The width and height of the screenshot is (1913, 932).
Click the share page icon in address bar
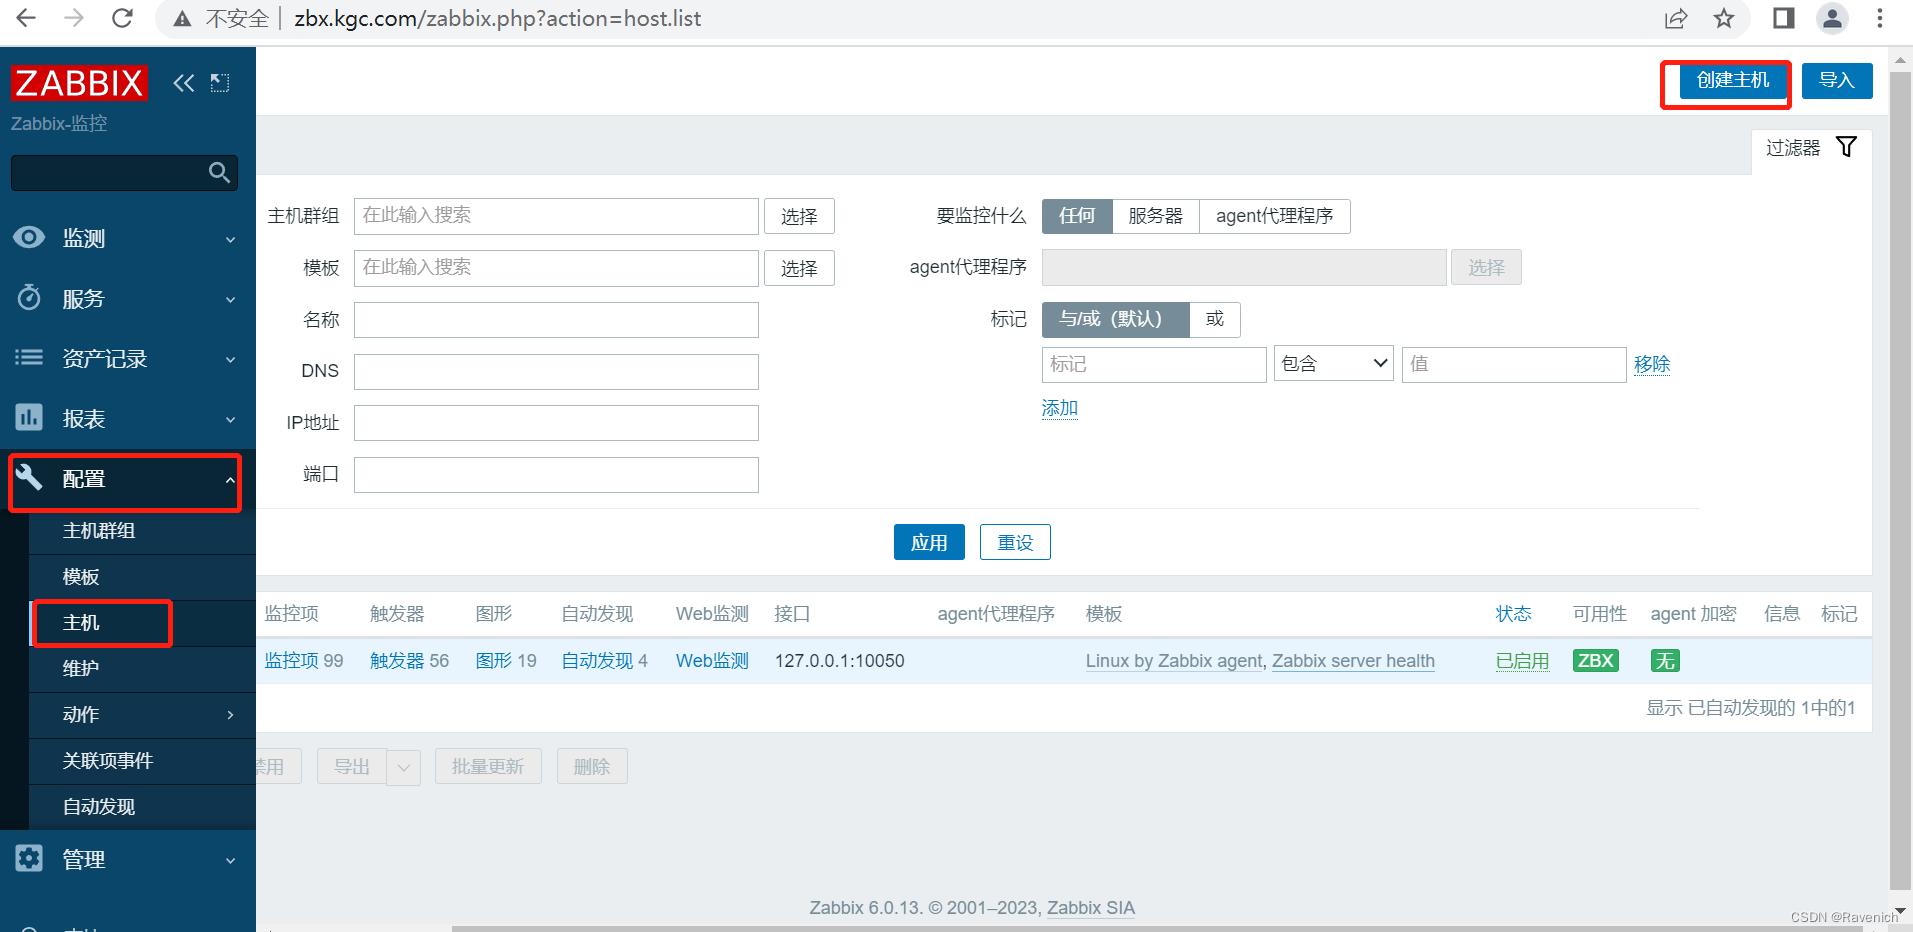point(1676,18)
